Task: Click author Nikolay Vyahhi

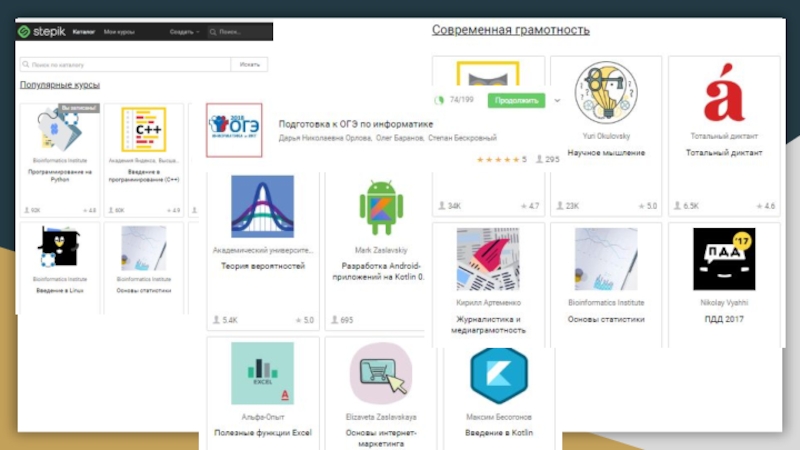Action: (x=724, y=303)
